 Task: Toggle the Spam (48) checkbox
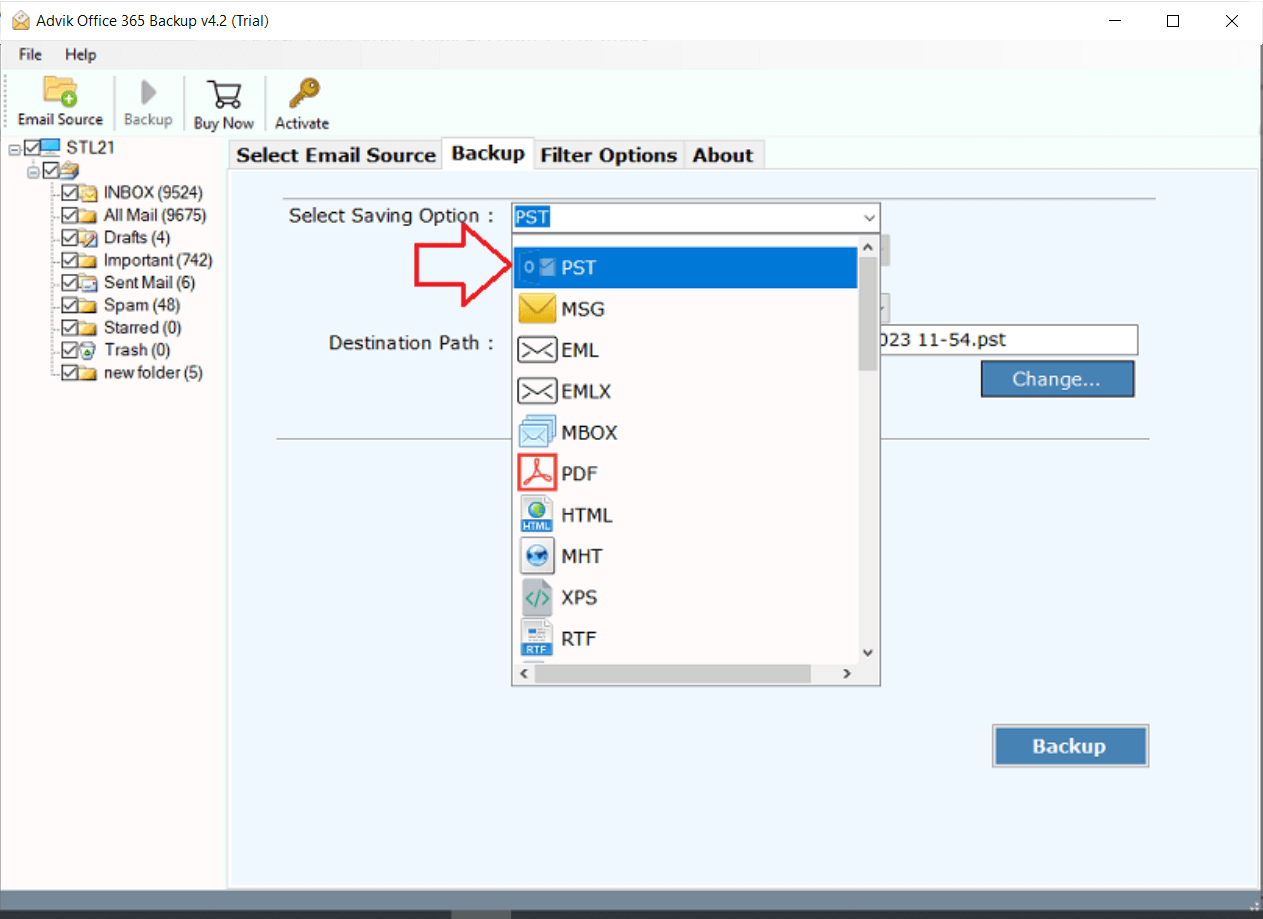point(70,305)
